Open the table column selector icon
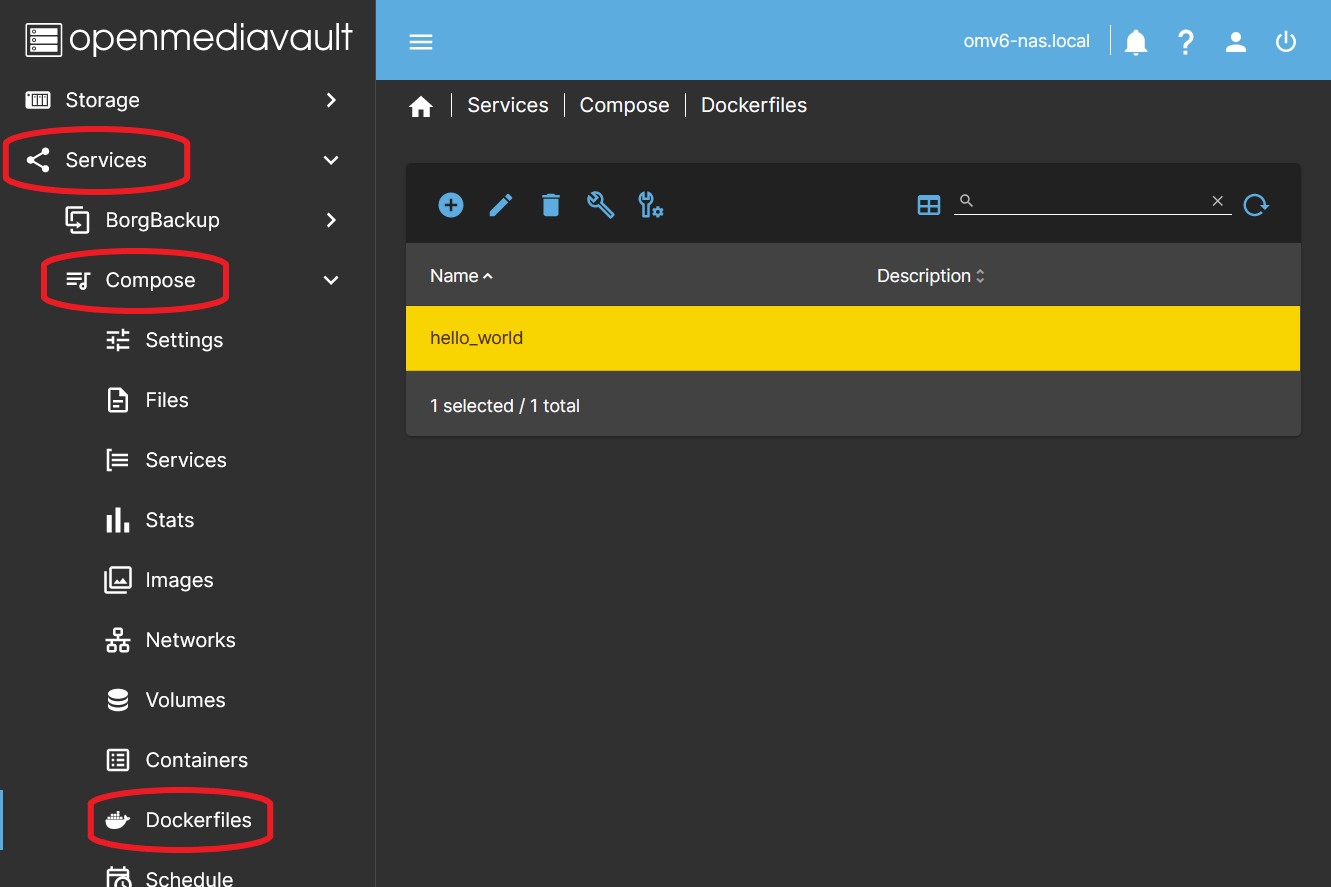1331x887 pixels. [x=929, y=205]
